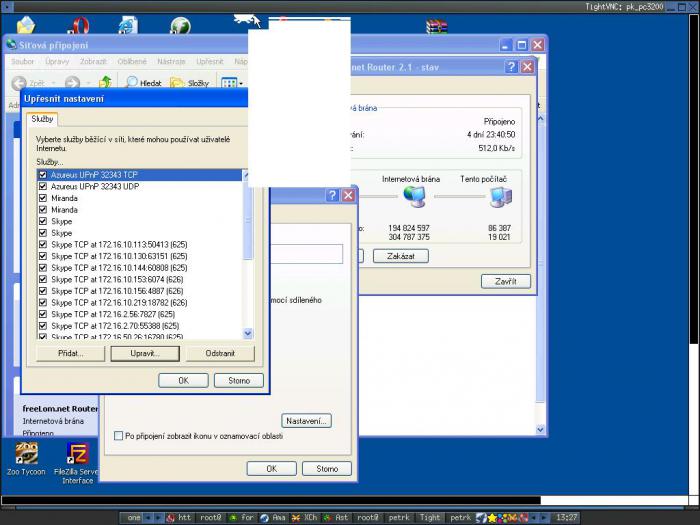Open the Oblíbené menu
The width and height of the screenshot is (700, 525).
(x=132, y=62)
